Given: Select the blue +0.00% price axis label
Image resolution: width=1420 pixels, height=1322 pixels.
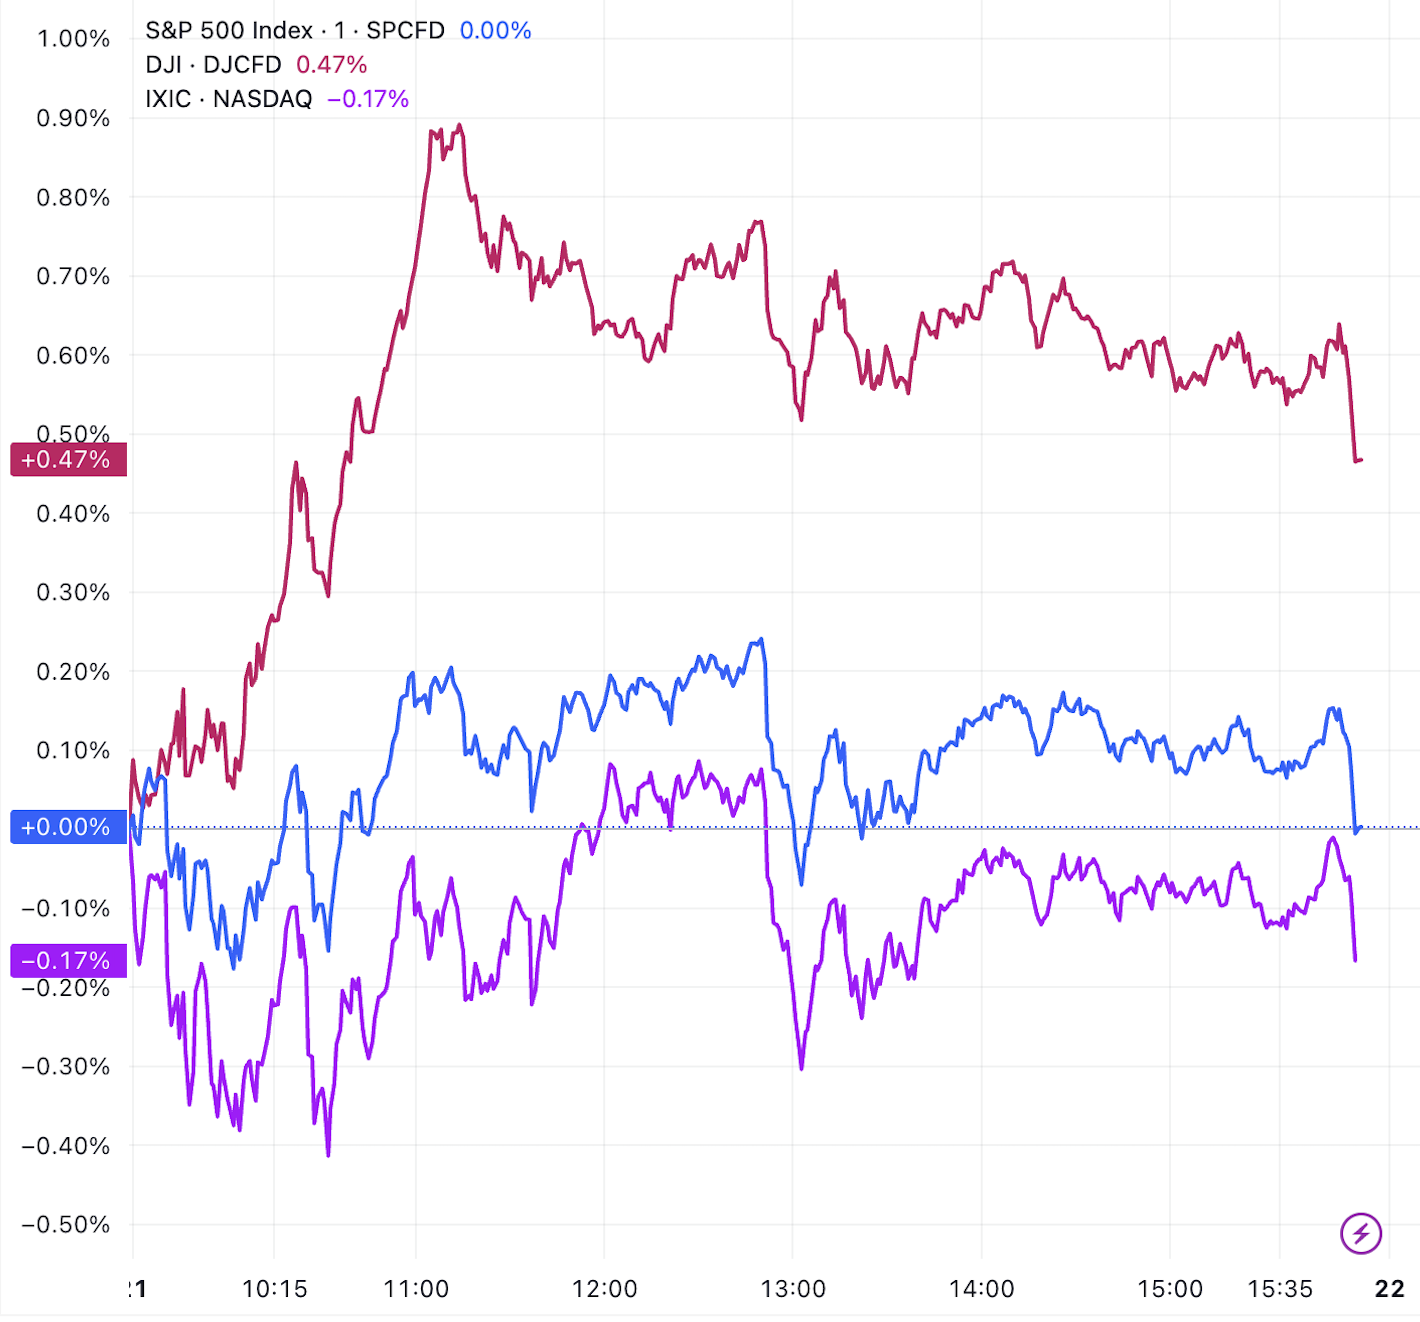Looking at the screenshot, I should point(67,827).
